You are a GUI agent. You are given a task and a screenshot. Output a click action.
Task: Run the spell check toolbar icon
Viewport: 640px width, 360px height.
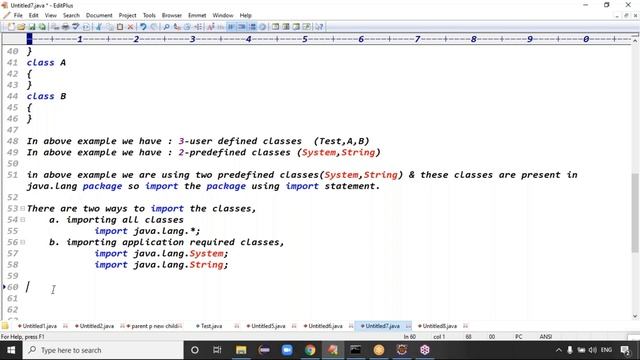pyautogui.click(x=76, y=27)
